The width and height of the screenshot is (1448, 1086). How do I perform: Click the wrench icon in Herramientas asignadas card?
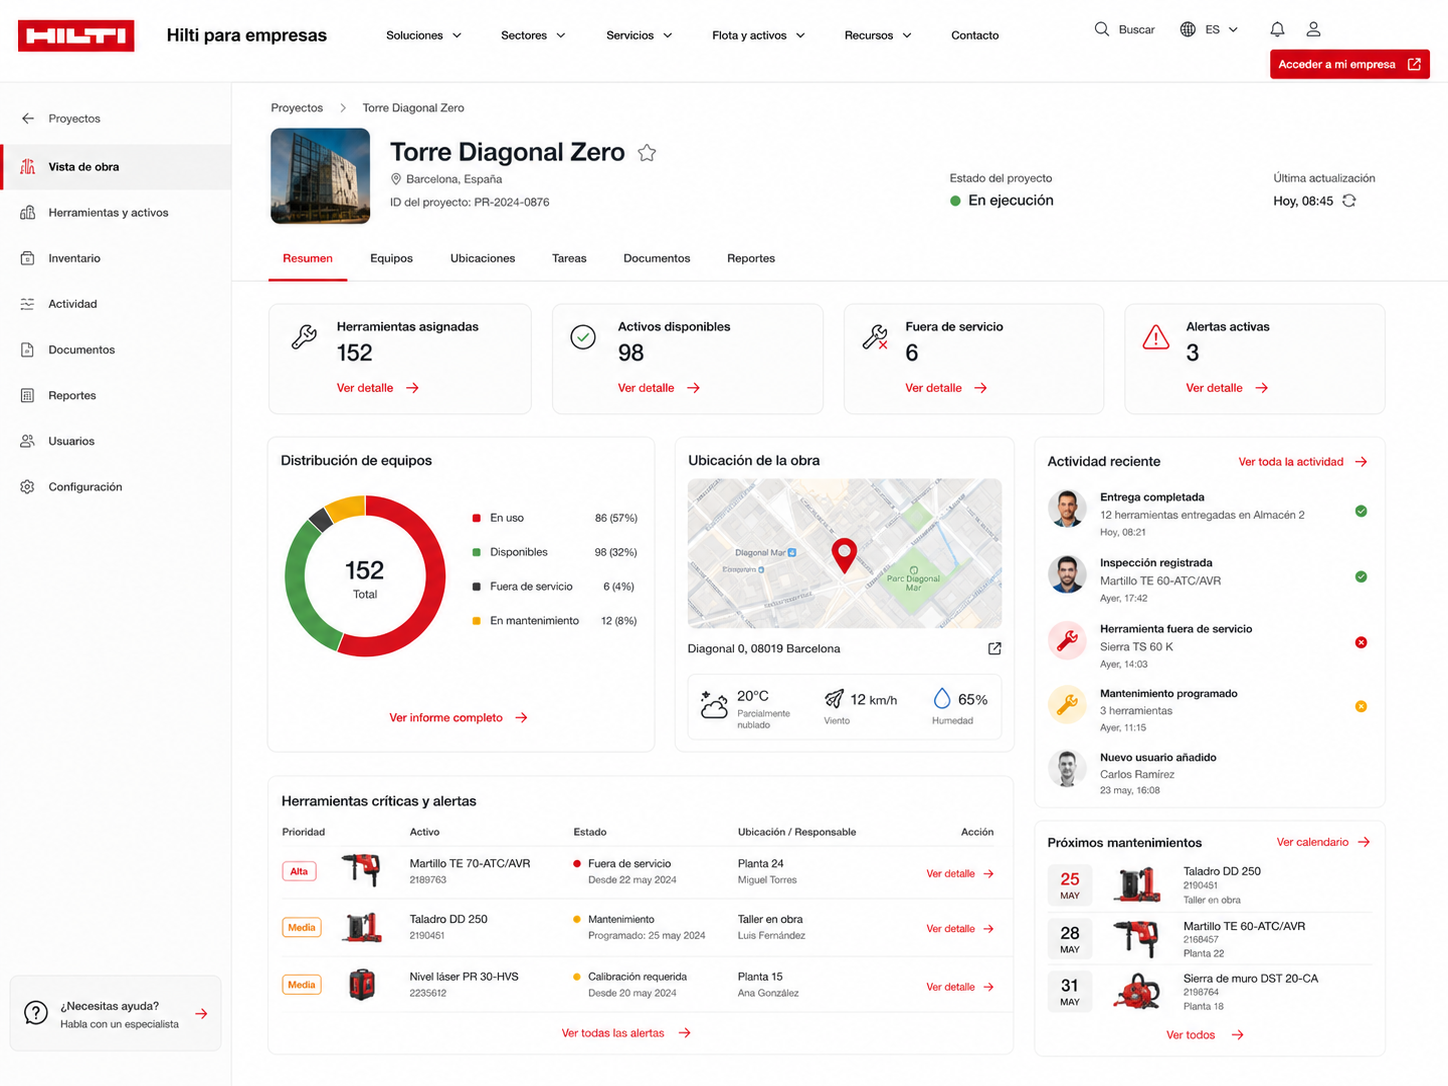(304, 337)
